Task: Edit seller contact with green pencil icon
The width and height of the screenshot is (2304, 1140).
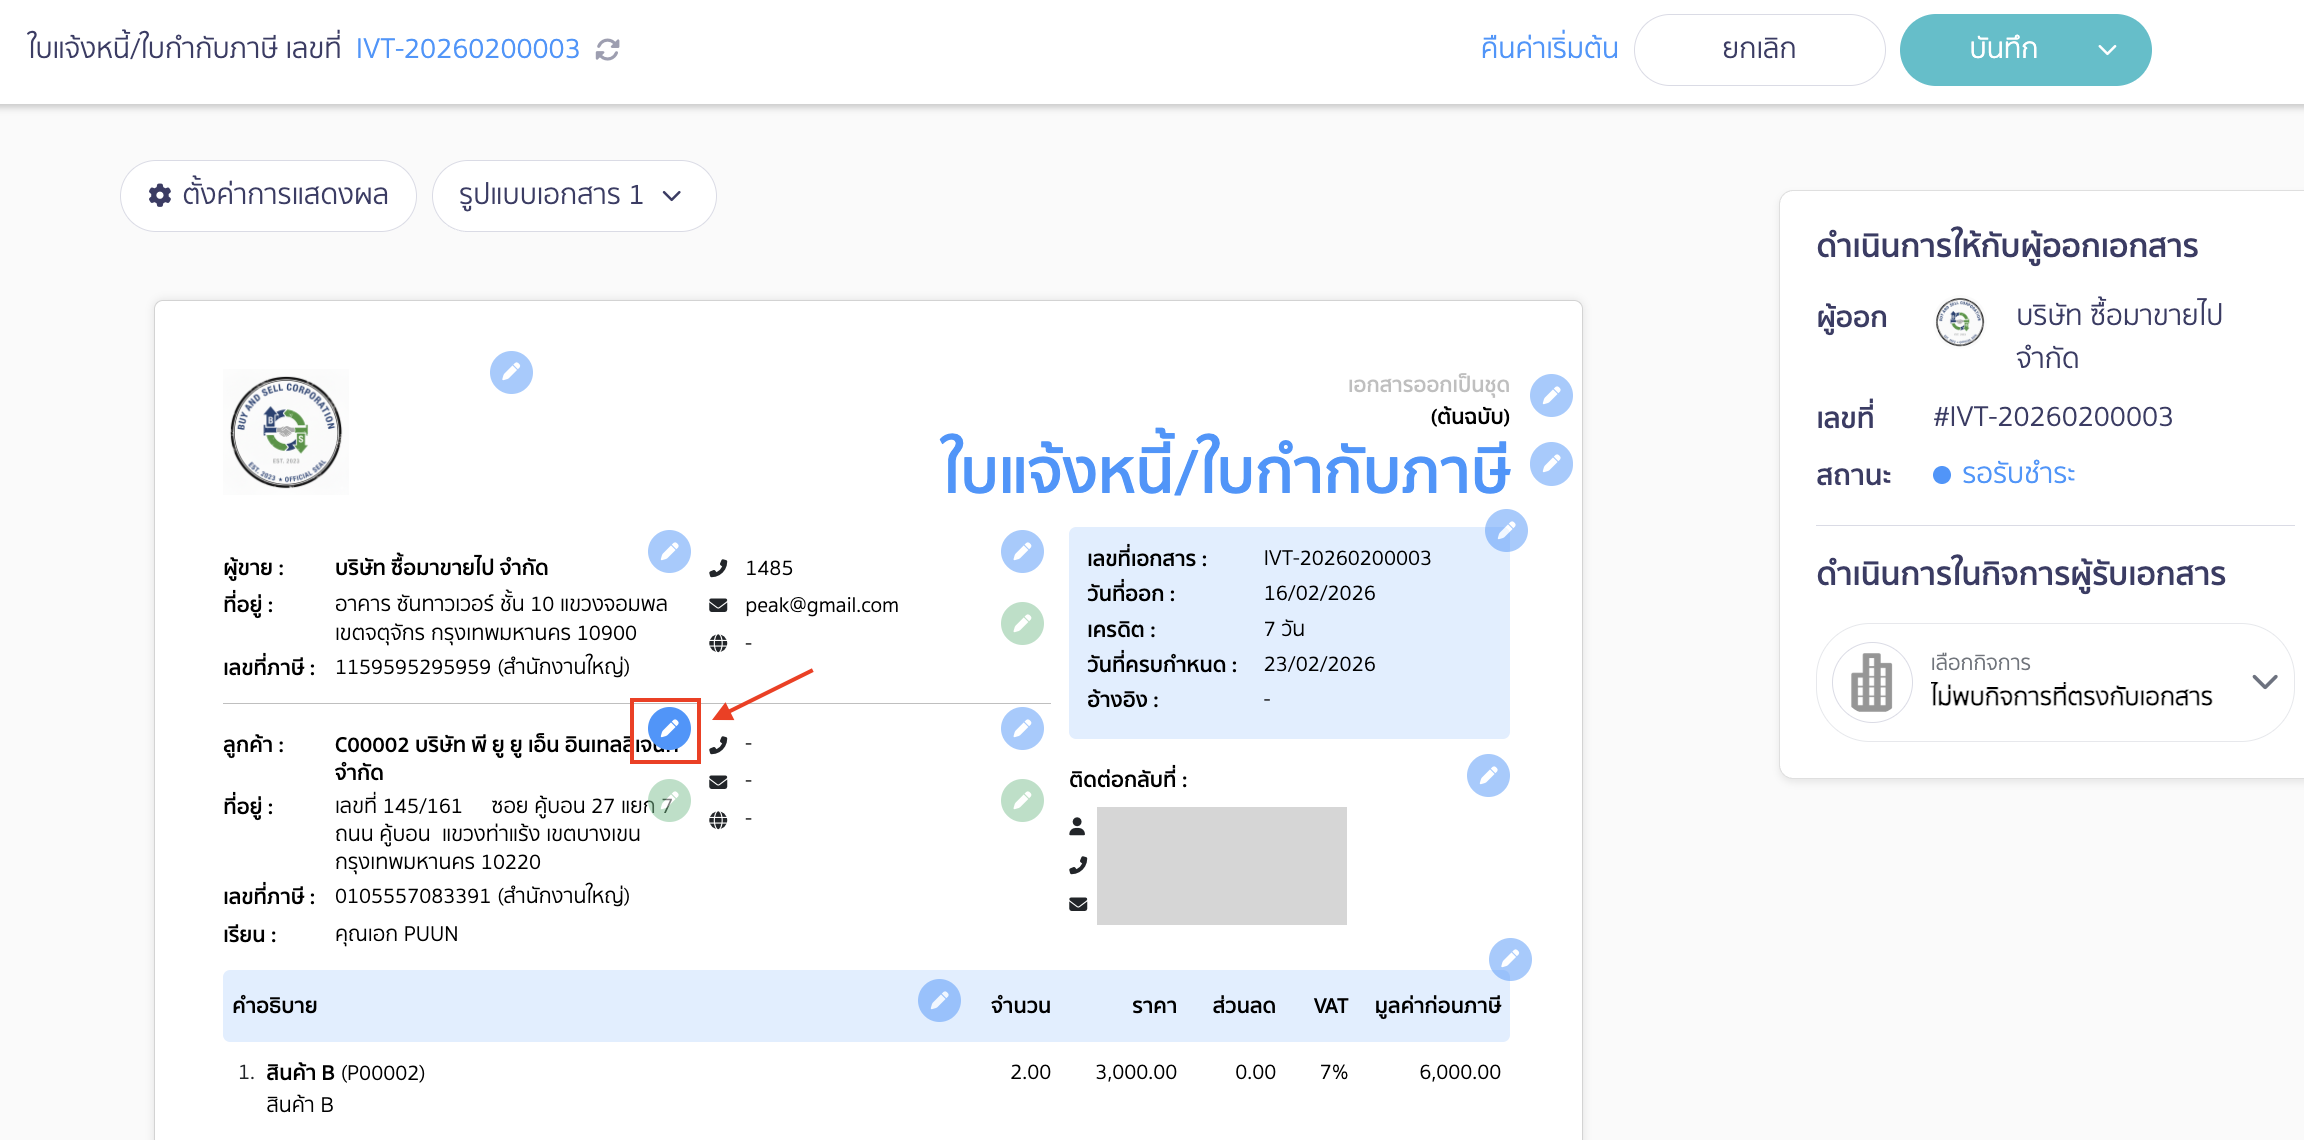Action: coord(1022,622)
